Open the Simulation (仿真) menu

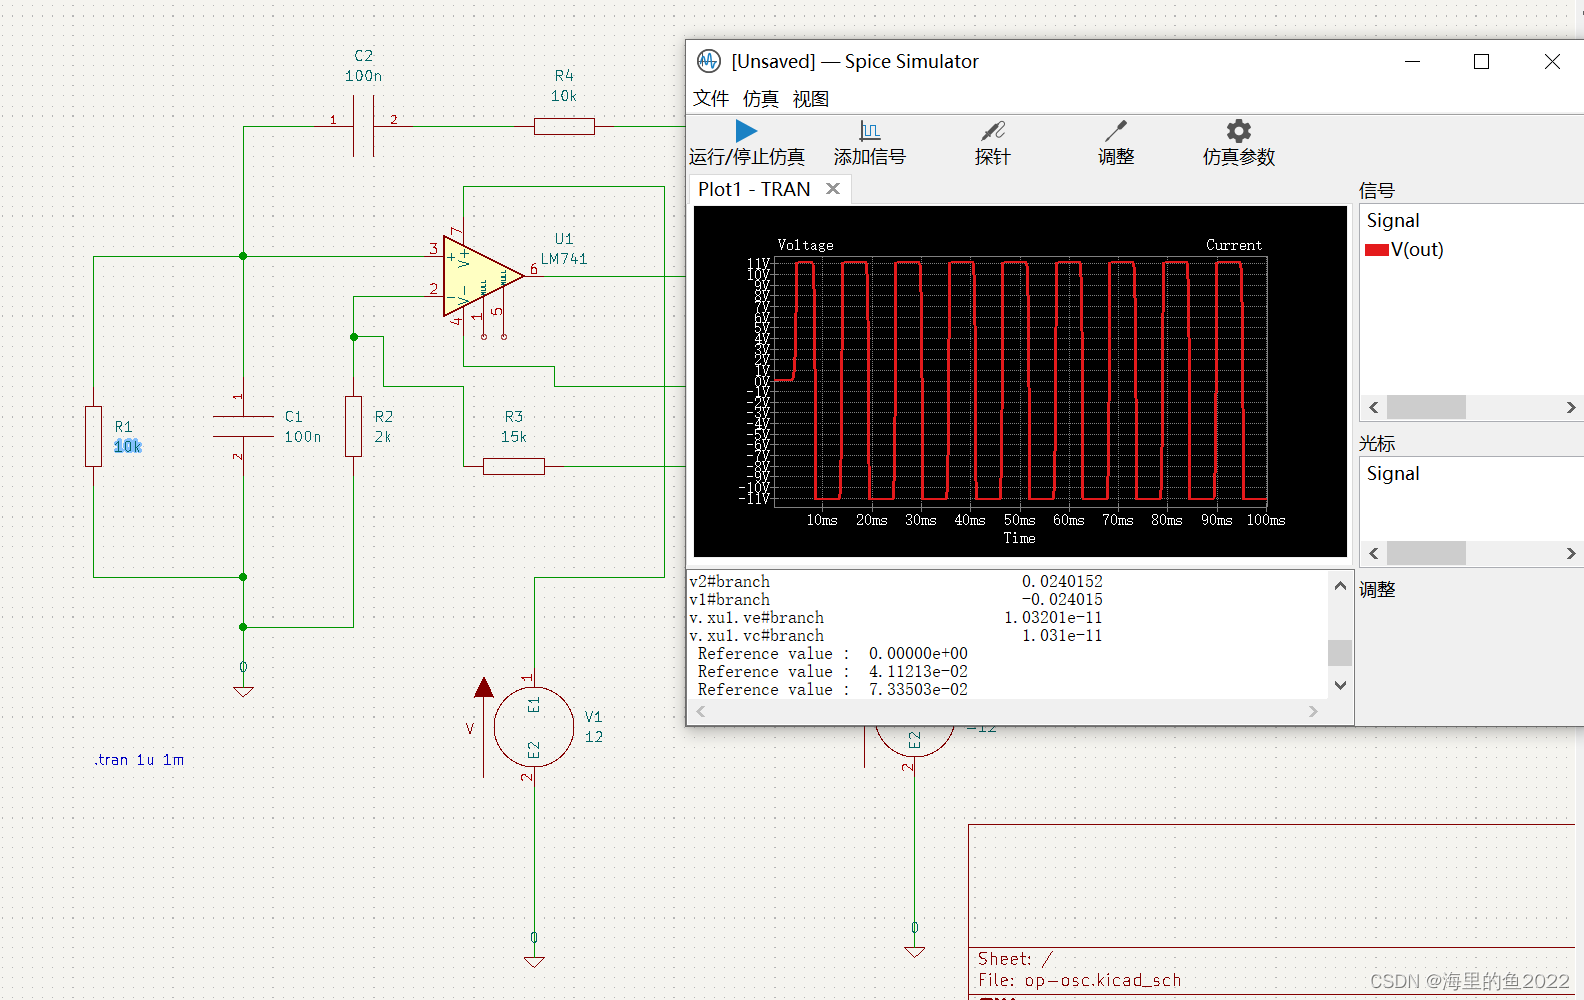click(760, 99)
